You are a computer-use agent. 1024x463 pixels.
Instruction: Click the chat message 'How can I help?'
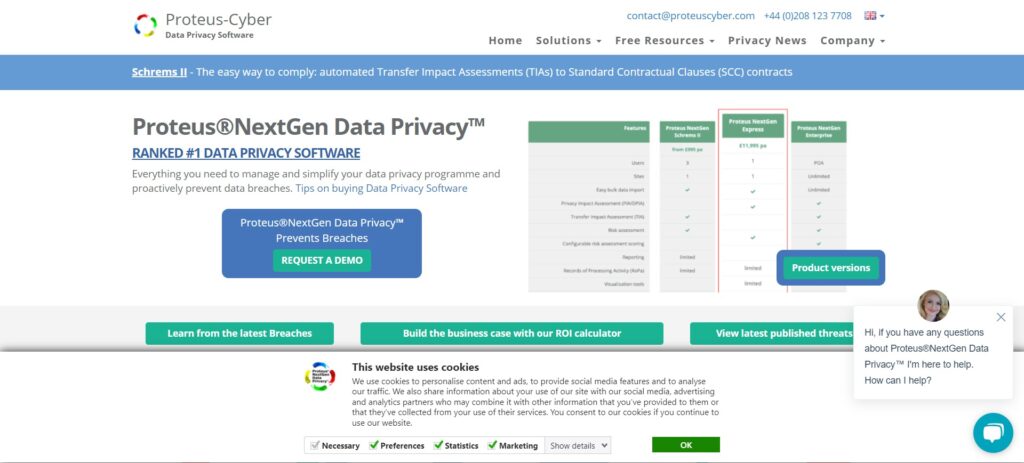[898, 380]
